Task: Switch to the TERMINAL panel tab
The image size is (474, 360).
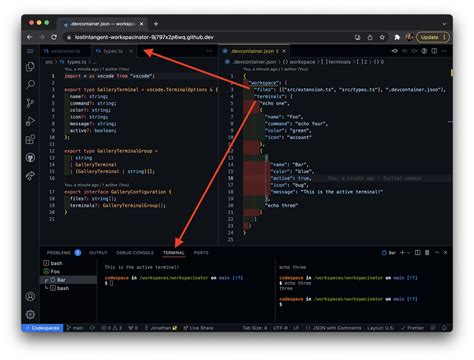Action: 174,253
